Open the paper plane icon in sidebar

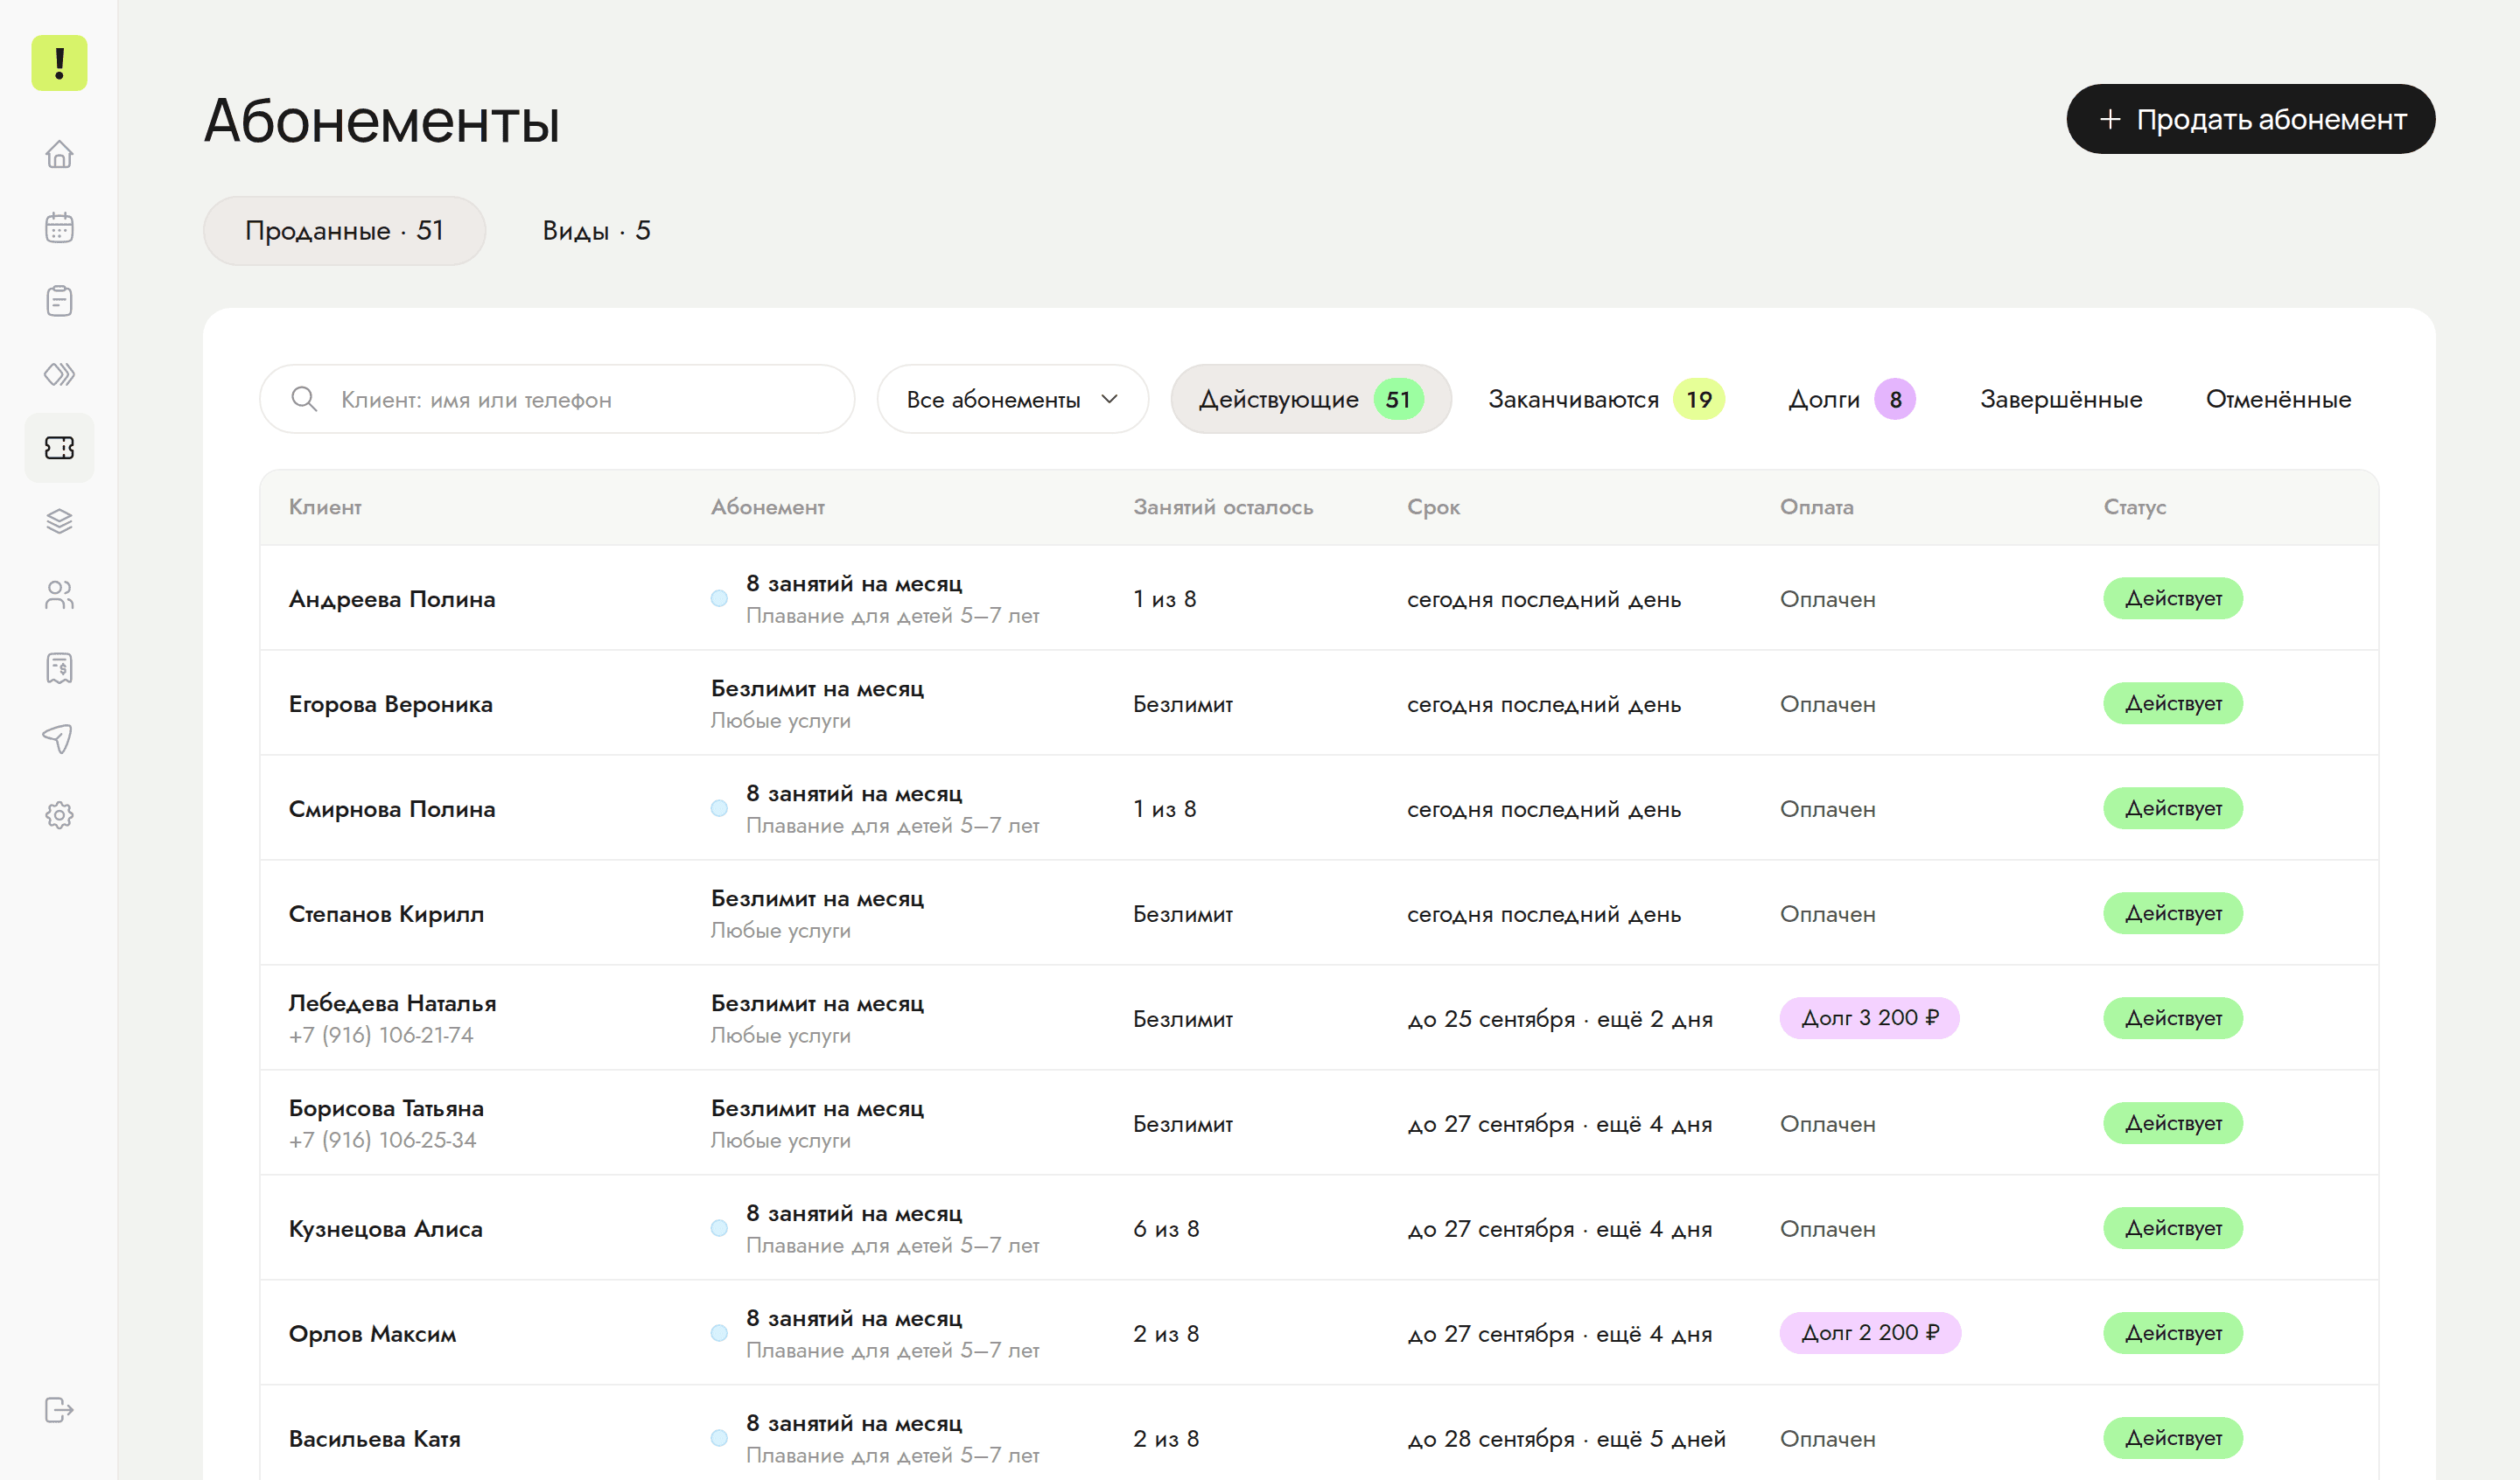pyautogui.click(x=59, y=741)
